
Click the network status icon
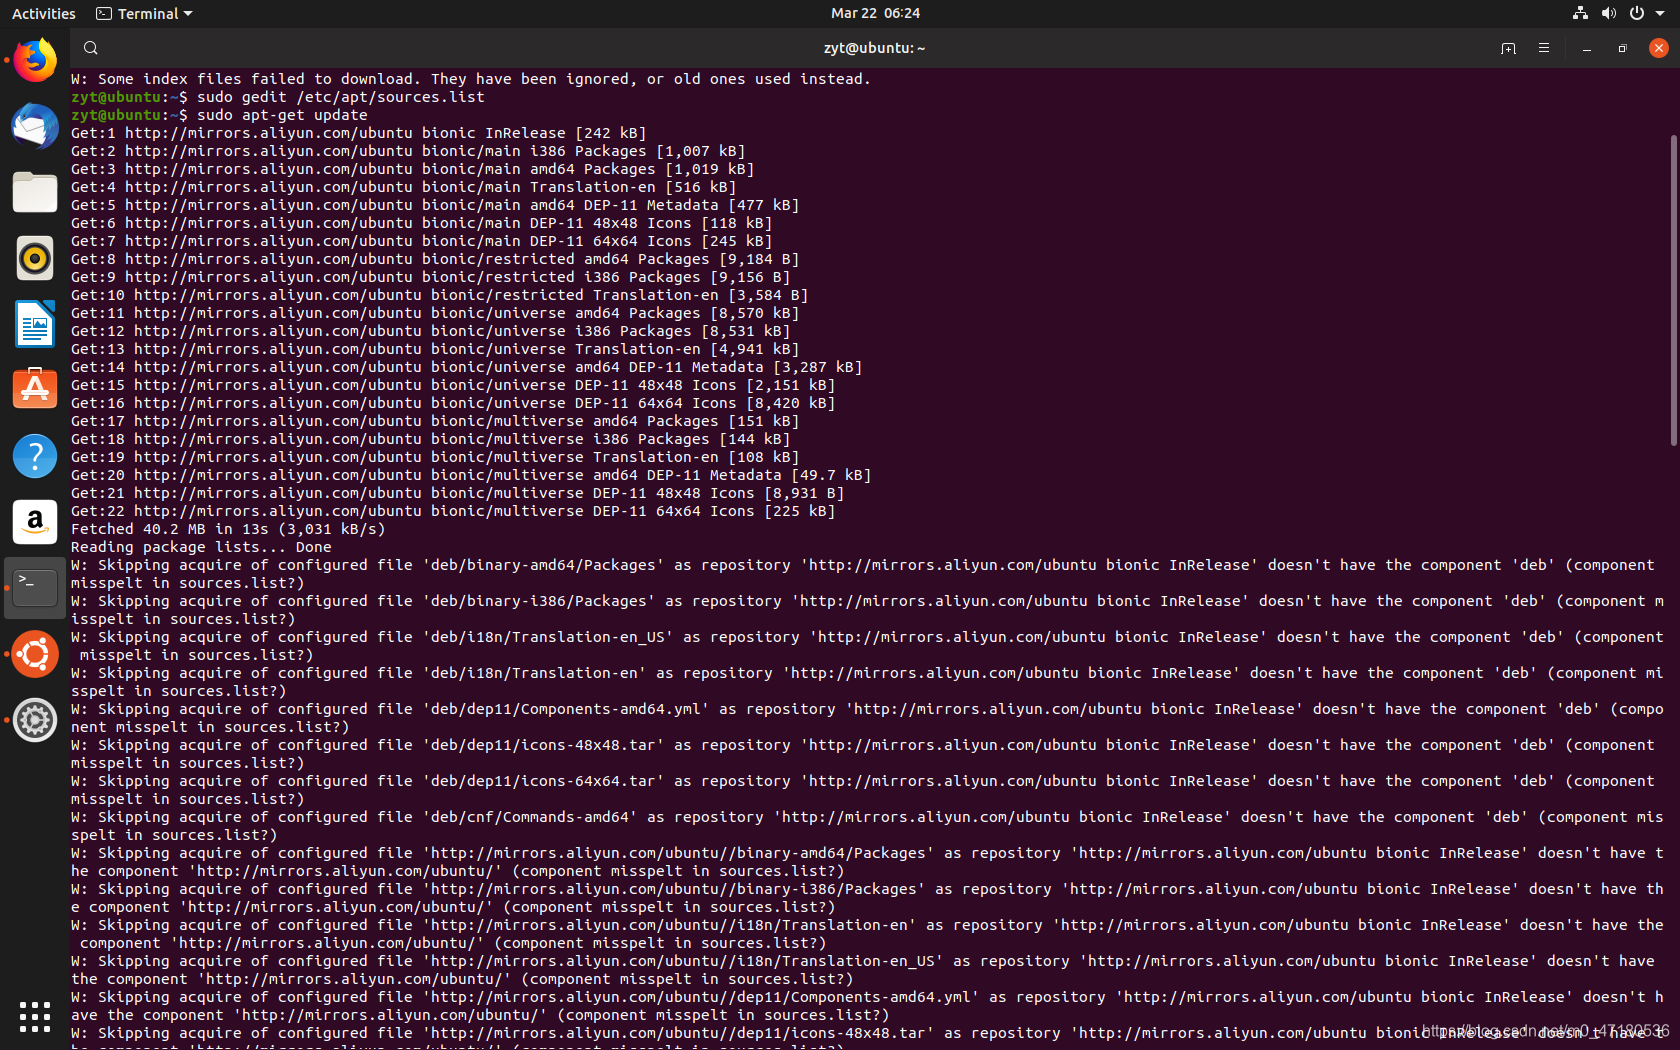[1580, 14]
